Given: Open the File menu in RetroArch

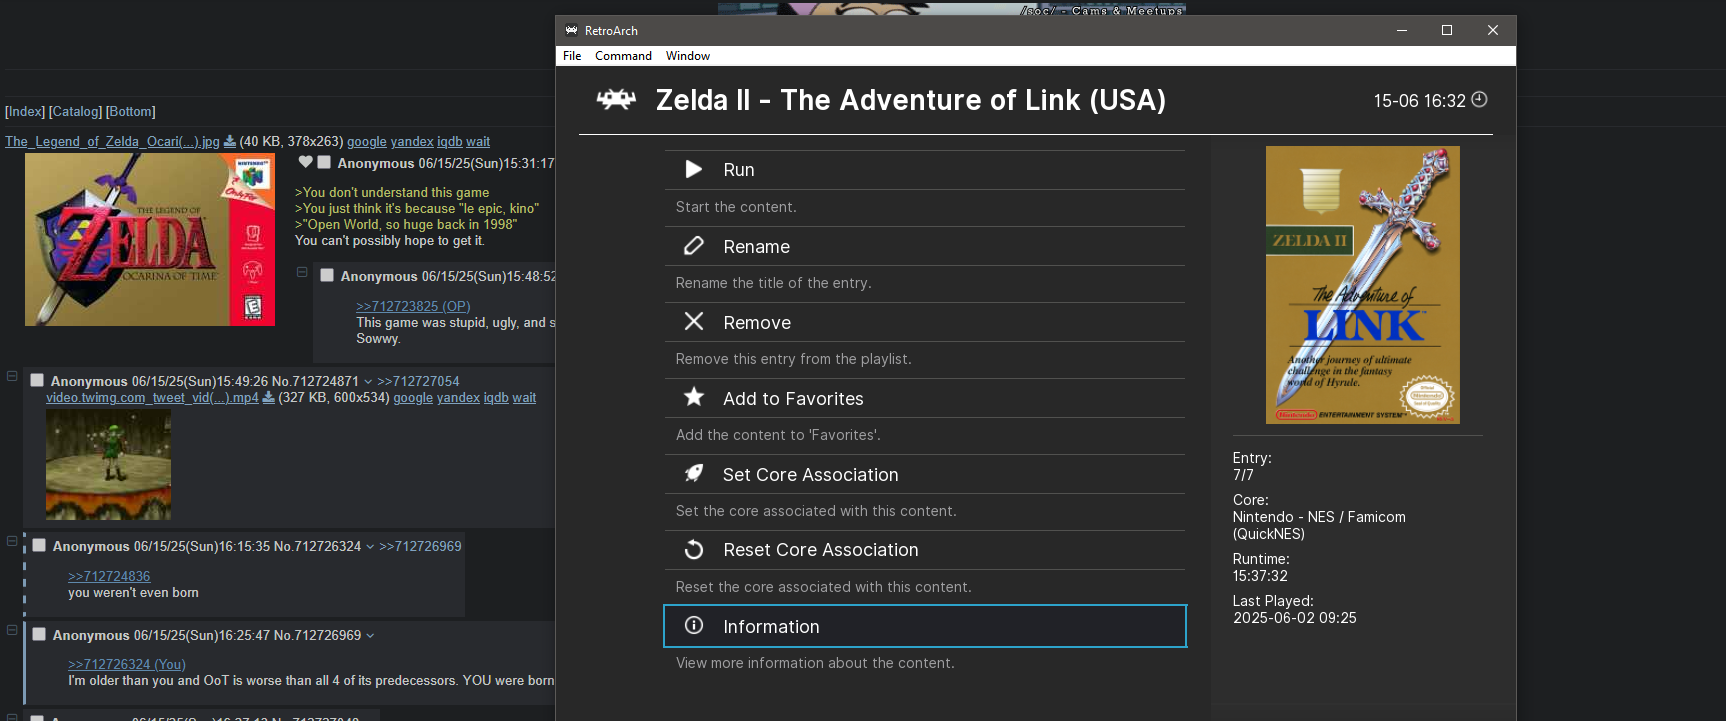Looking at the screenshot, I should click(572, 56).
